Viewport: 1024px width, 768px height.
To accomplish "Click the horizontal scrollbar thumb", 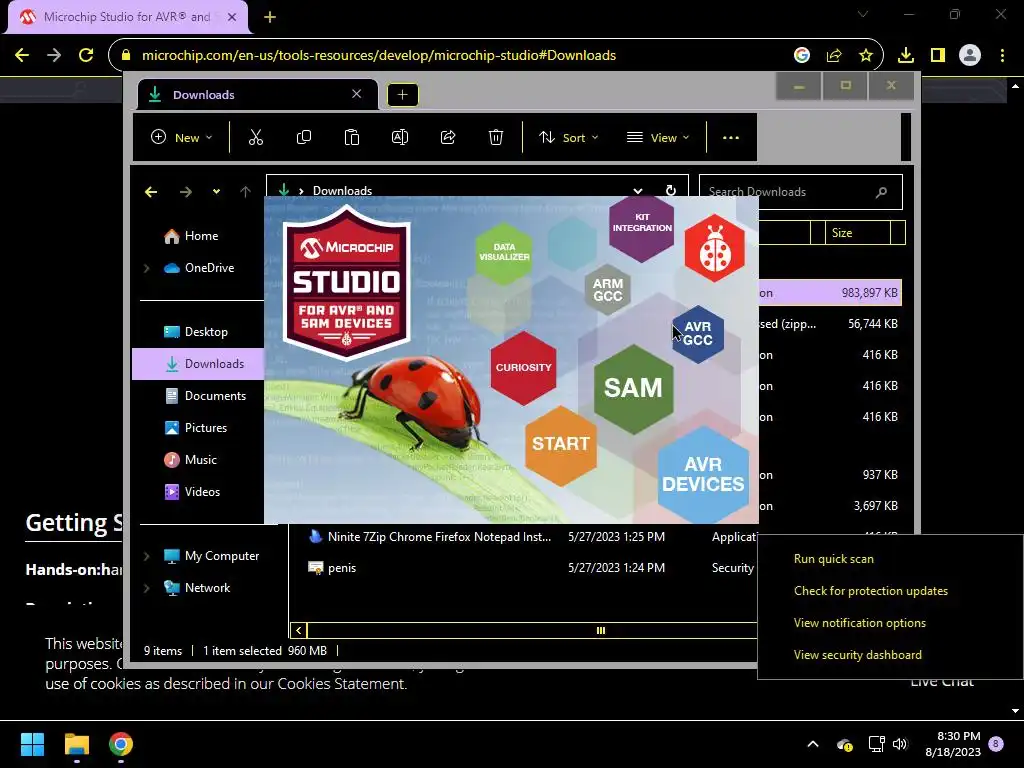I will 600,630.
